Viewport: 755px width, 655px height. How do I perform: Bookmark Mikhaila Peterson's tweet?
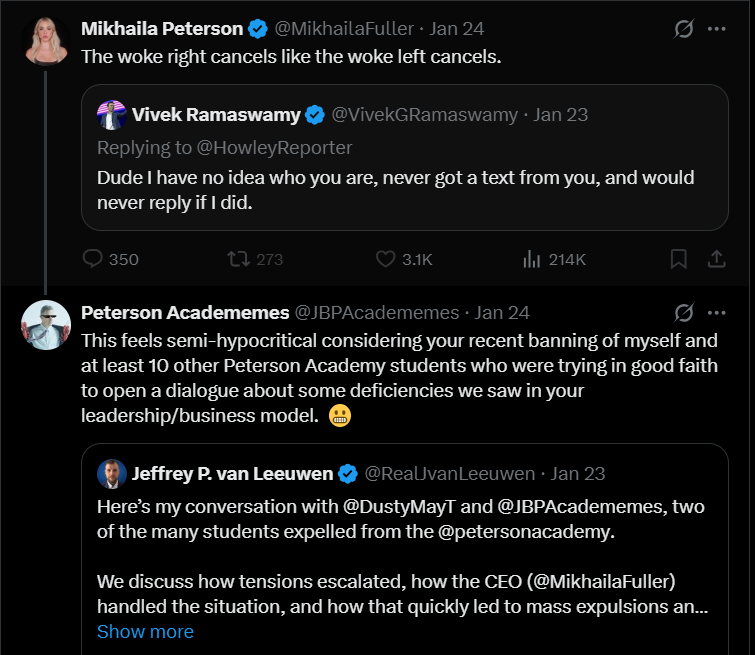(x=678, y=259)
